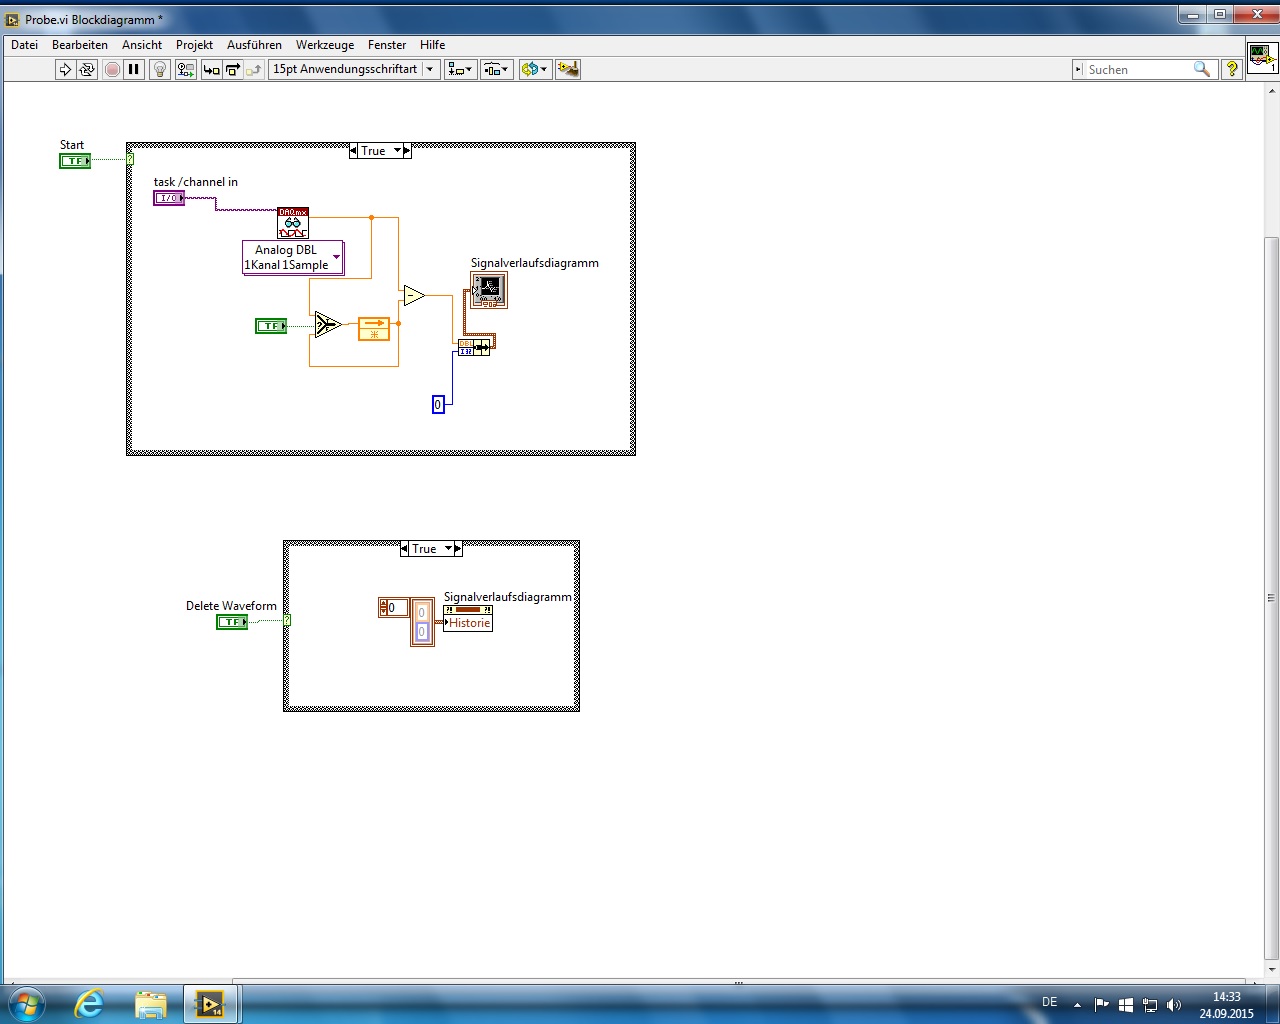Screen dimensions: 1280x1024
Task: Go to previous case in lower case structure
Action: coord(404,549)
